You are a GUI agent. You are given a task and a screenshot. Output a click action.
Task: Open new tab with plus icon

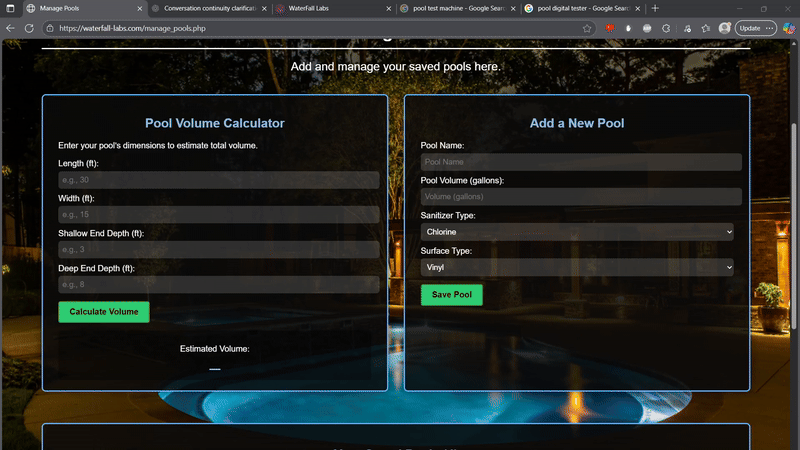click(656, 8)
